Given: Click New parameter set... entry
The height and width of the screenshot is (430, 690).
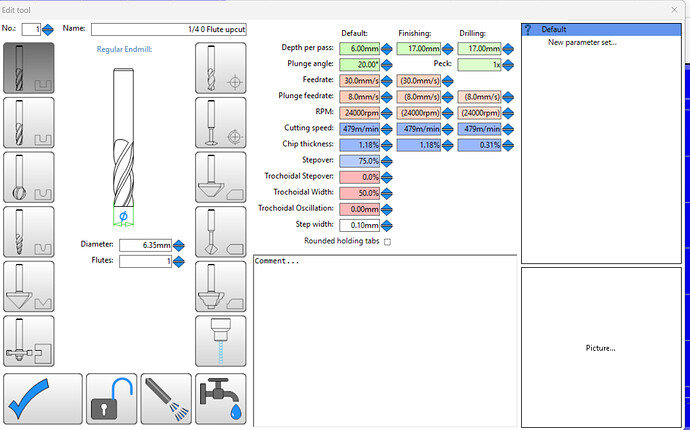Looking at the screenshot, I should coord(582,43).
